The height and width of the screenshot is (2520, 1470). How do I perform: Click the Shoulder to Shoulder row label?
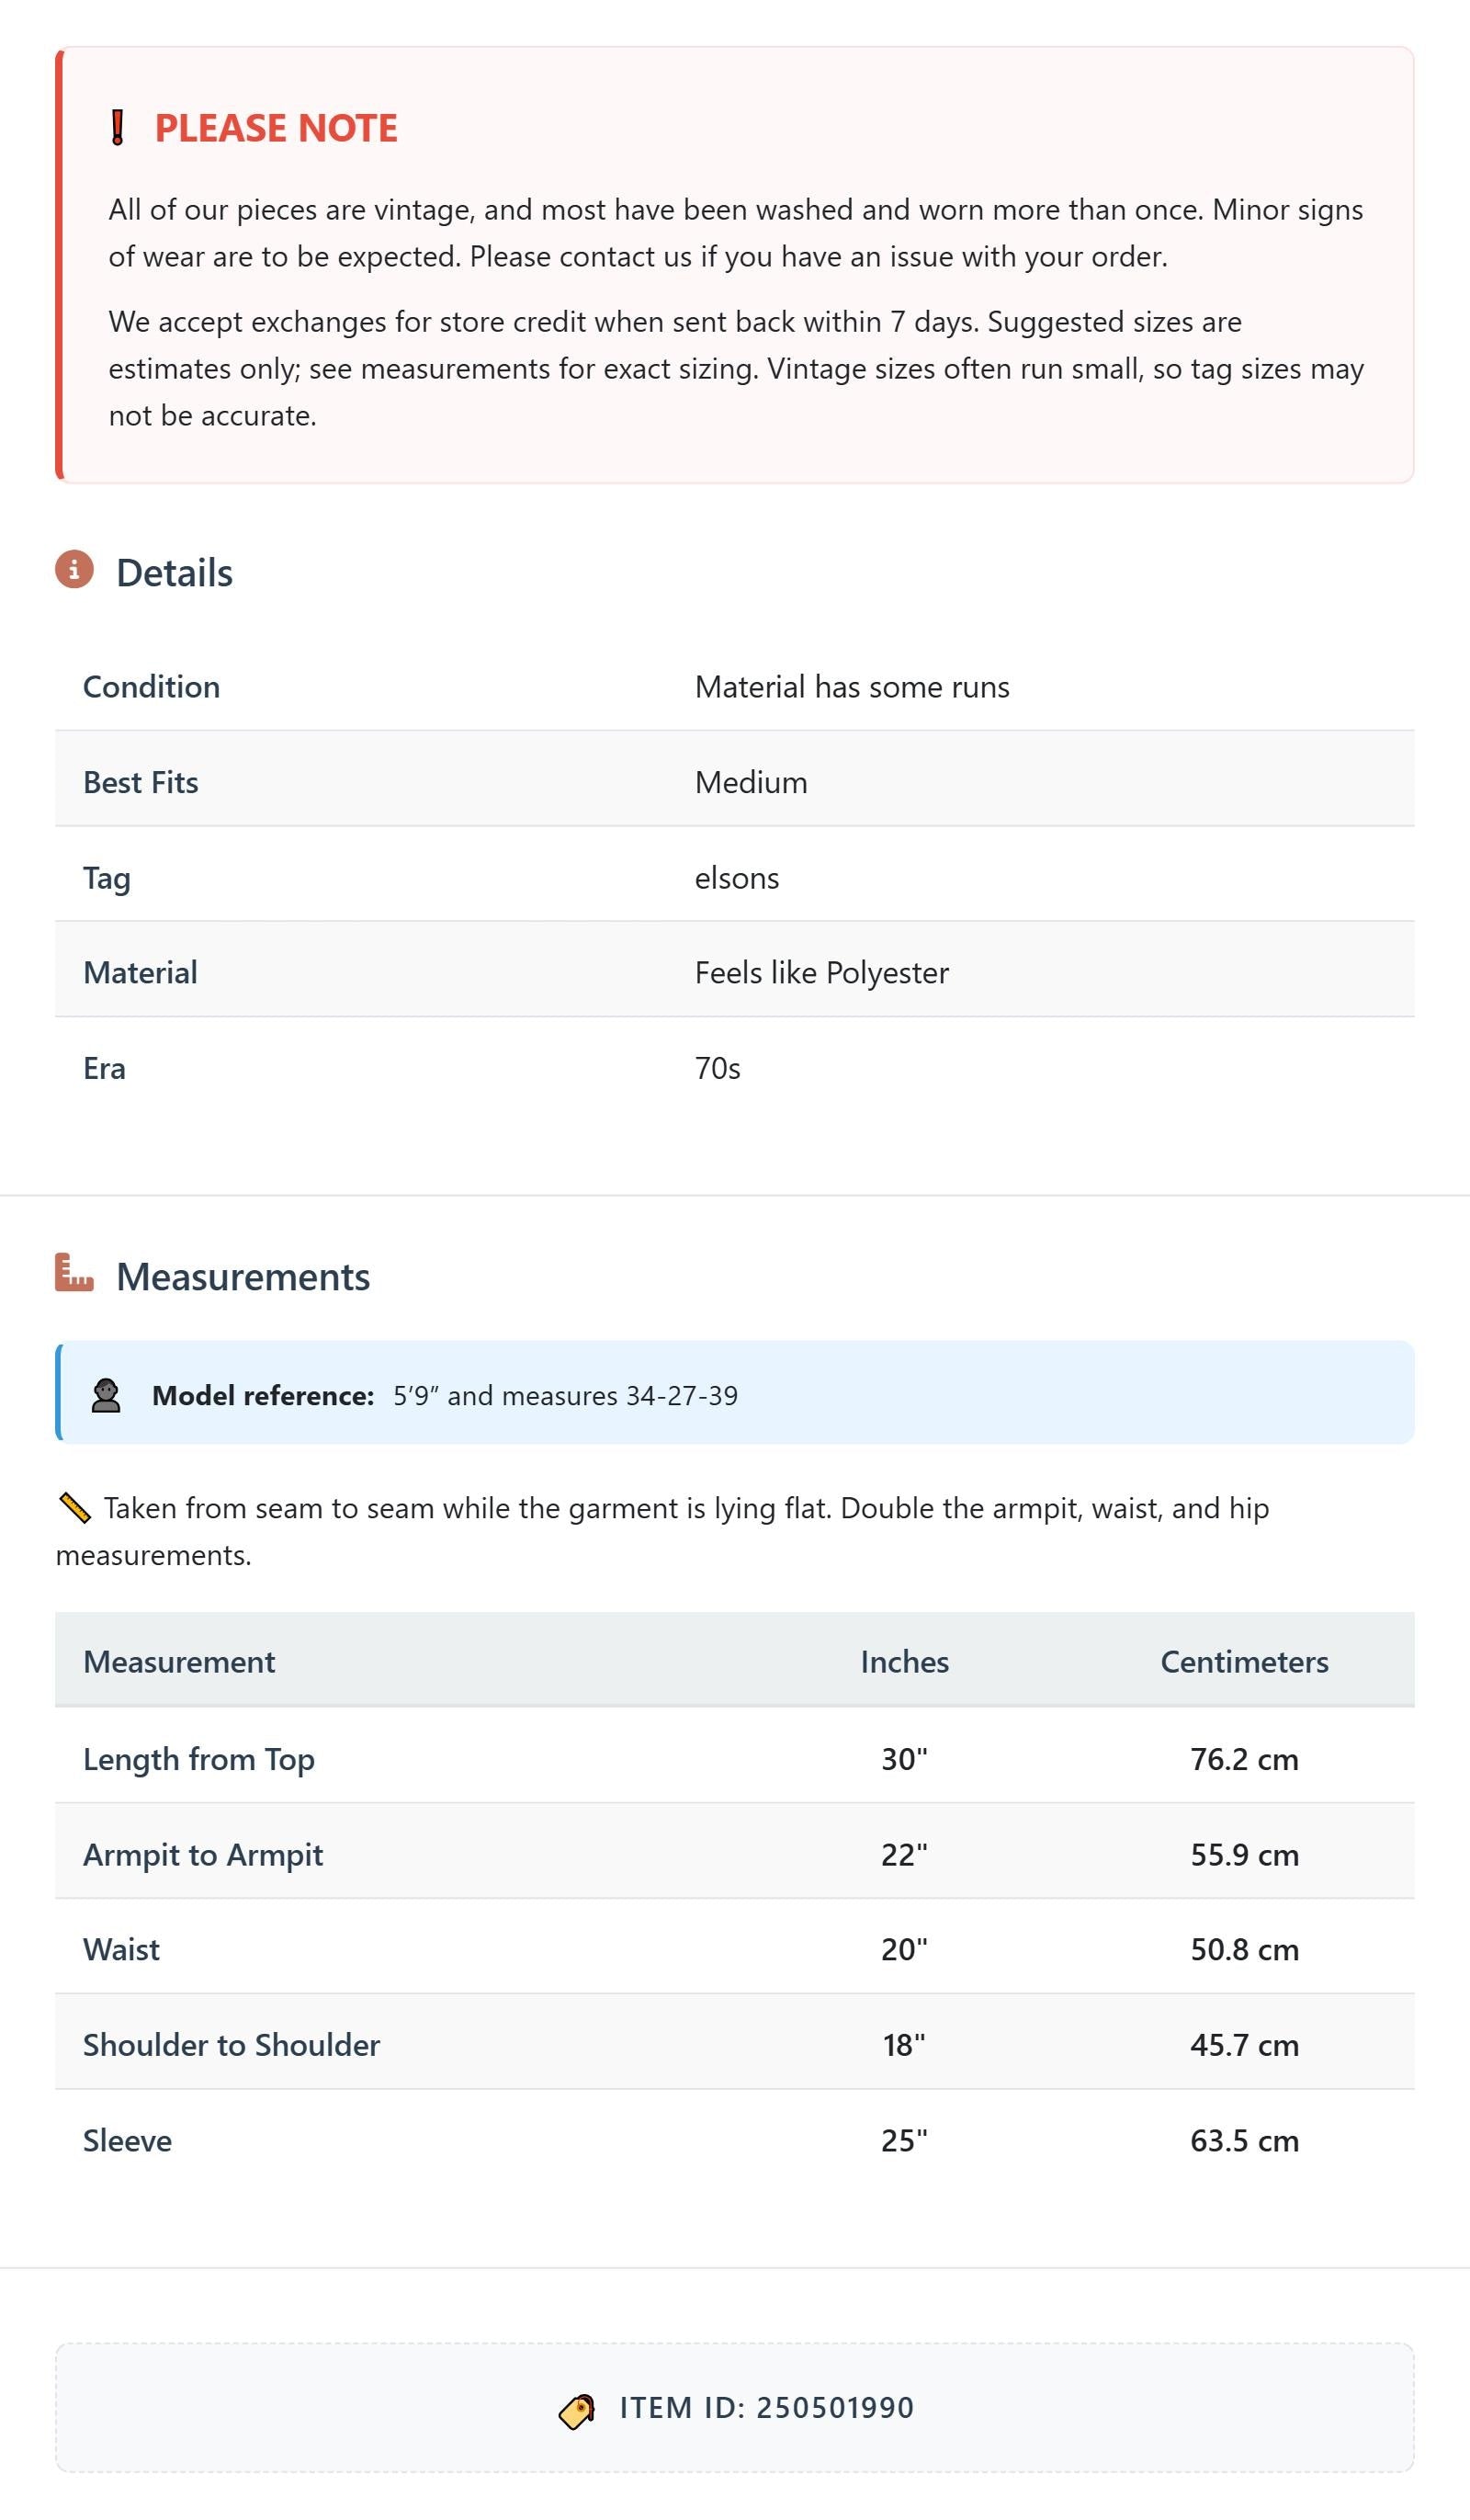231,2045
